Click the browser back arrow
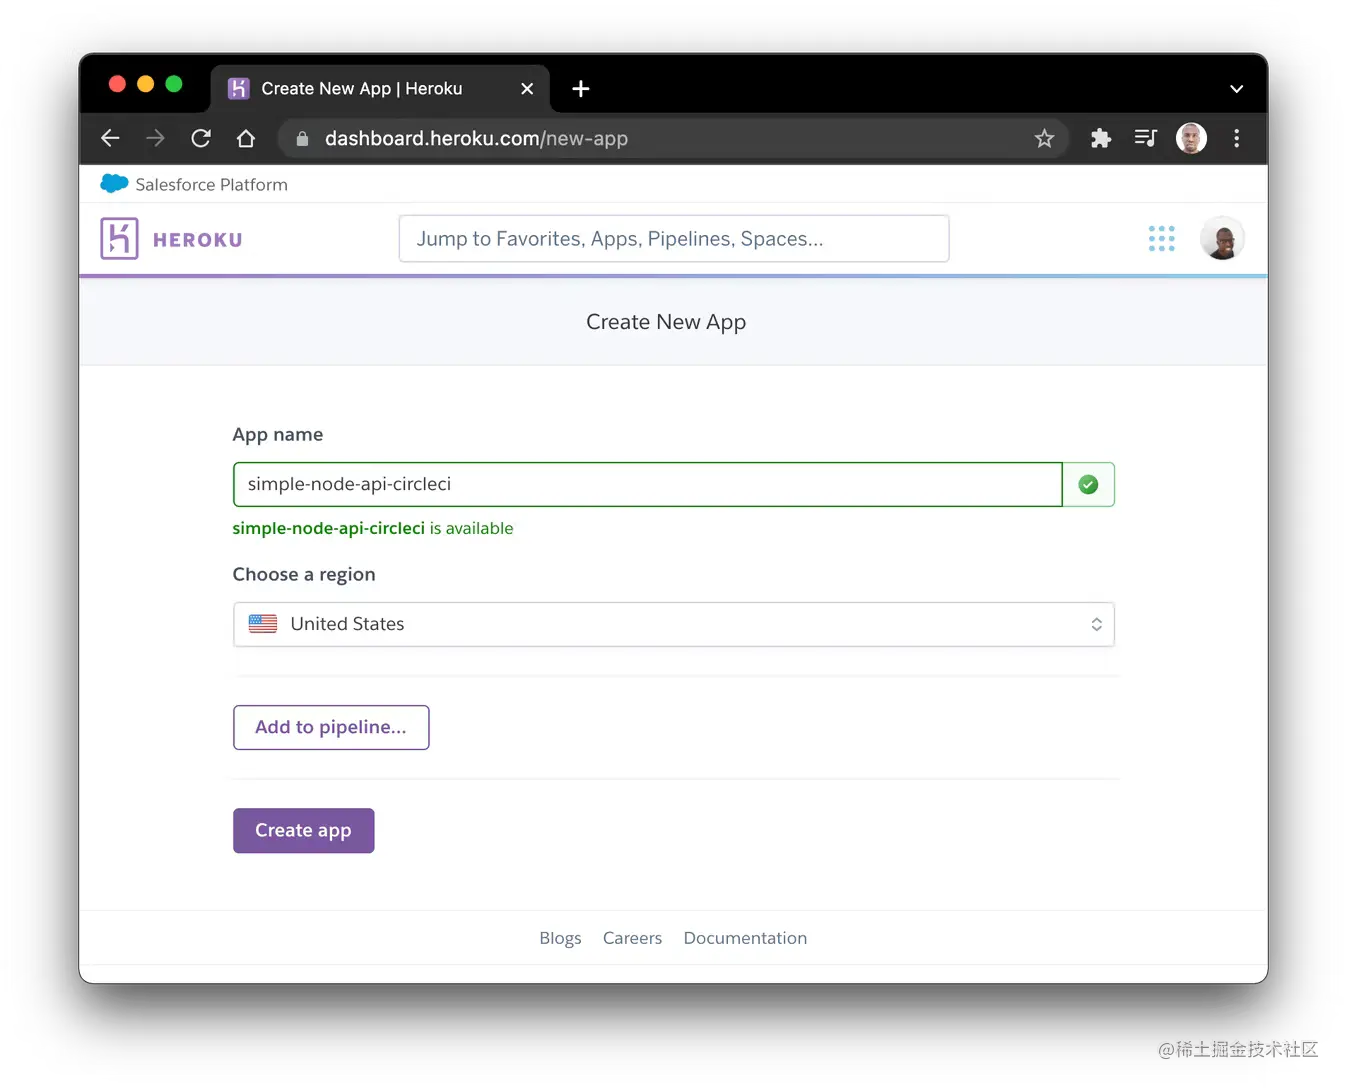 point(110,138)
